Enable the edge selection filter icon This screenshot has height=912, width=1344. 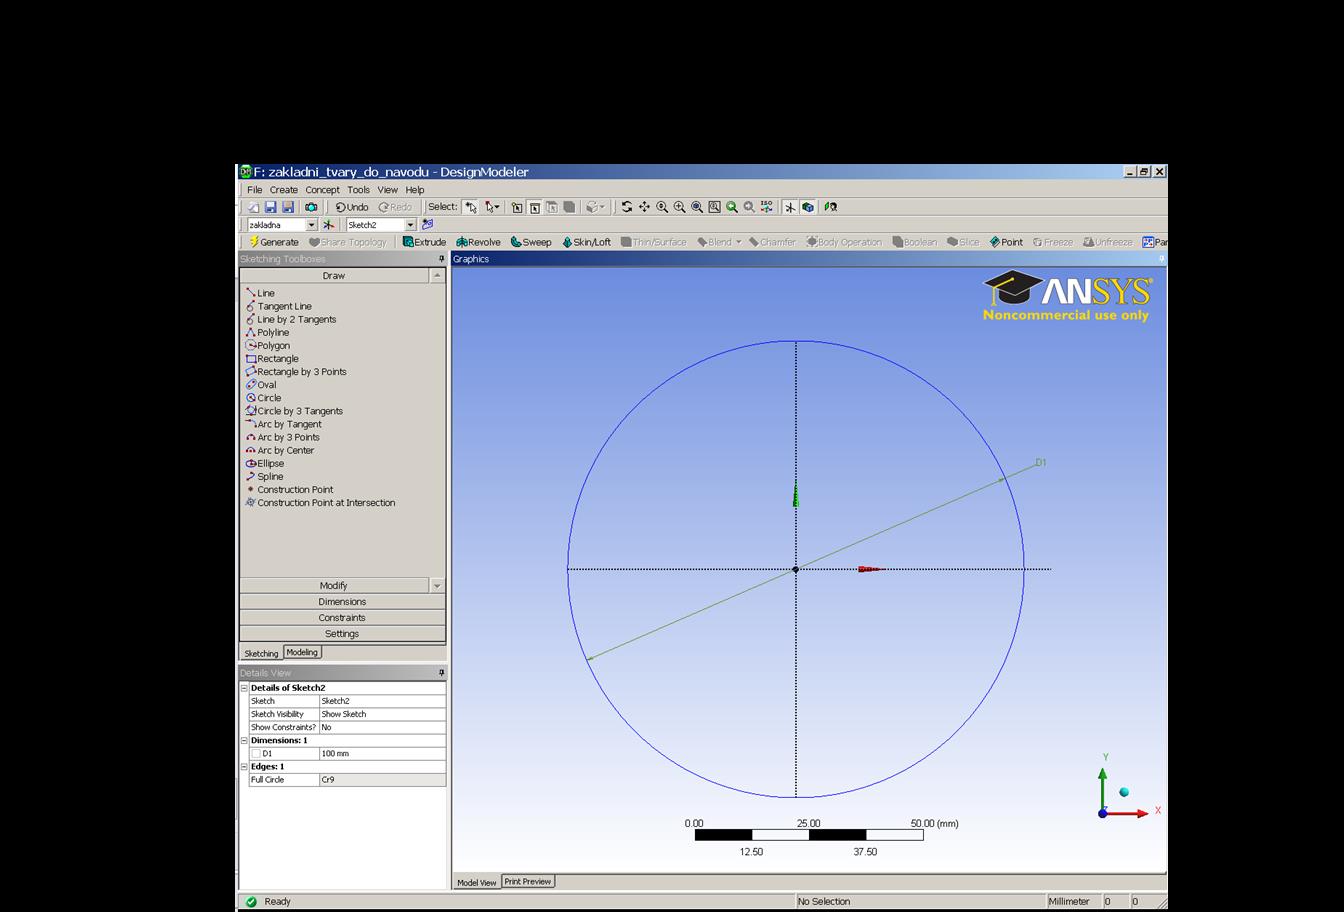pyautogui.click(x=534, y=207)
